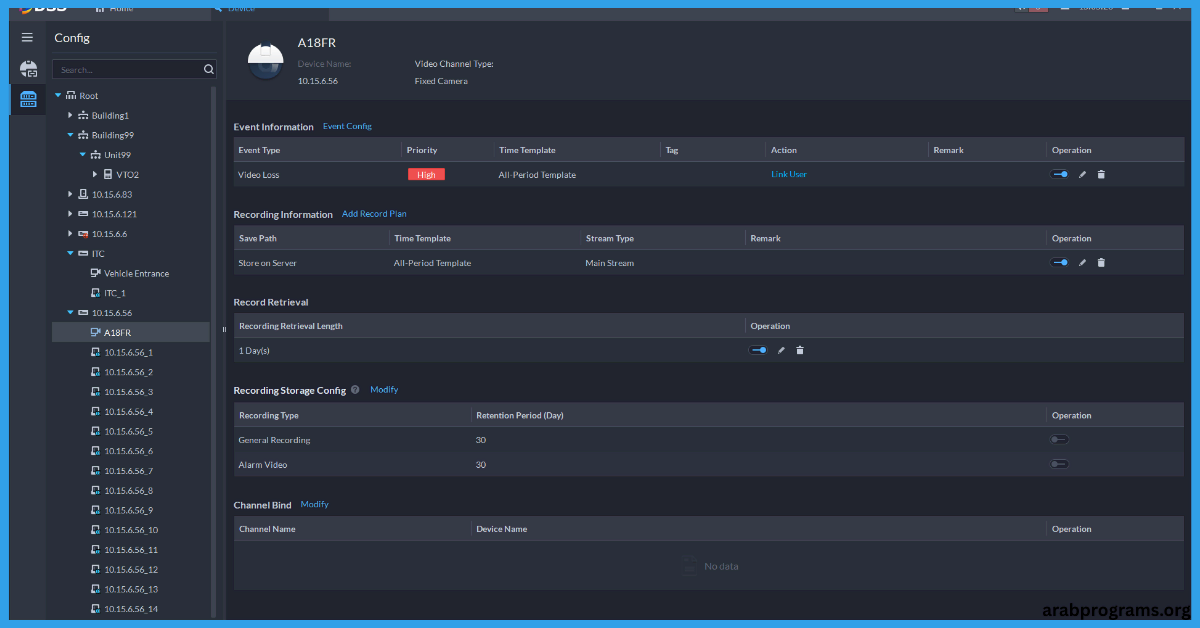Screen dimensions: 1200x628
Task: Open the camera config sidebar icon
Action: 28,69
